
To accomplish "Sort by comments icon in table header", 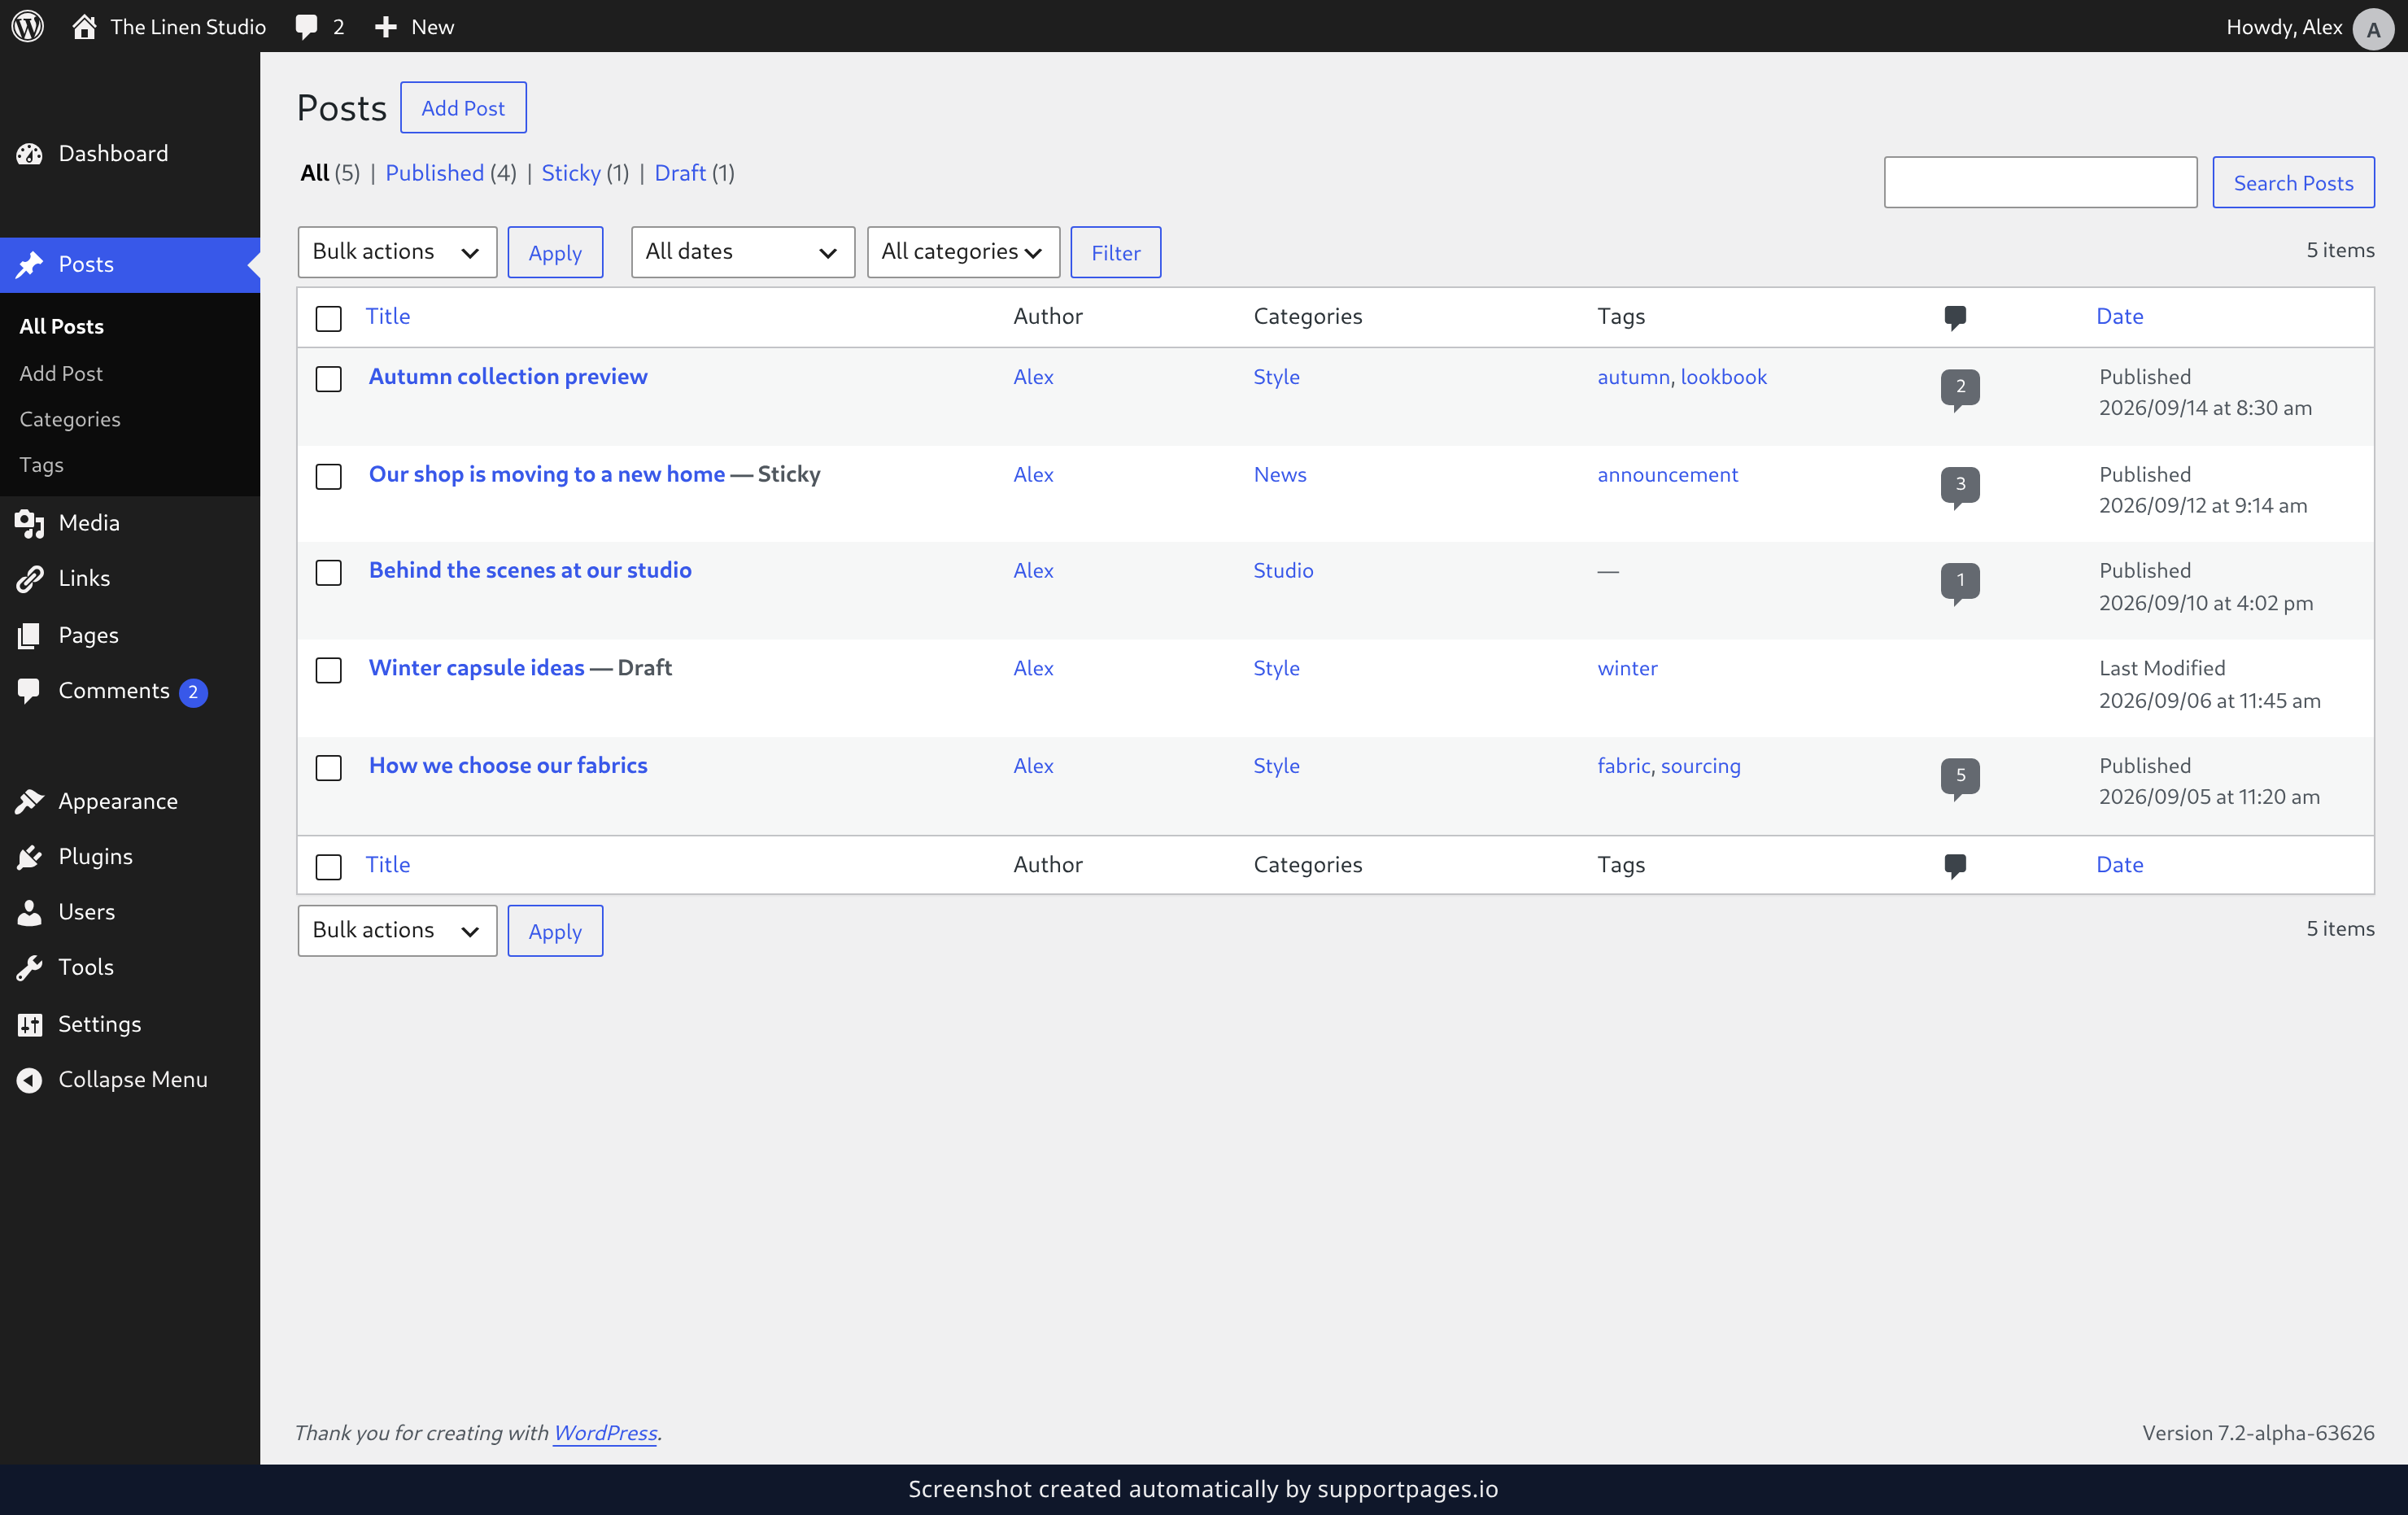I will tap(1955, 318).
